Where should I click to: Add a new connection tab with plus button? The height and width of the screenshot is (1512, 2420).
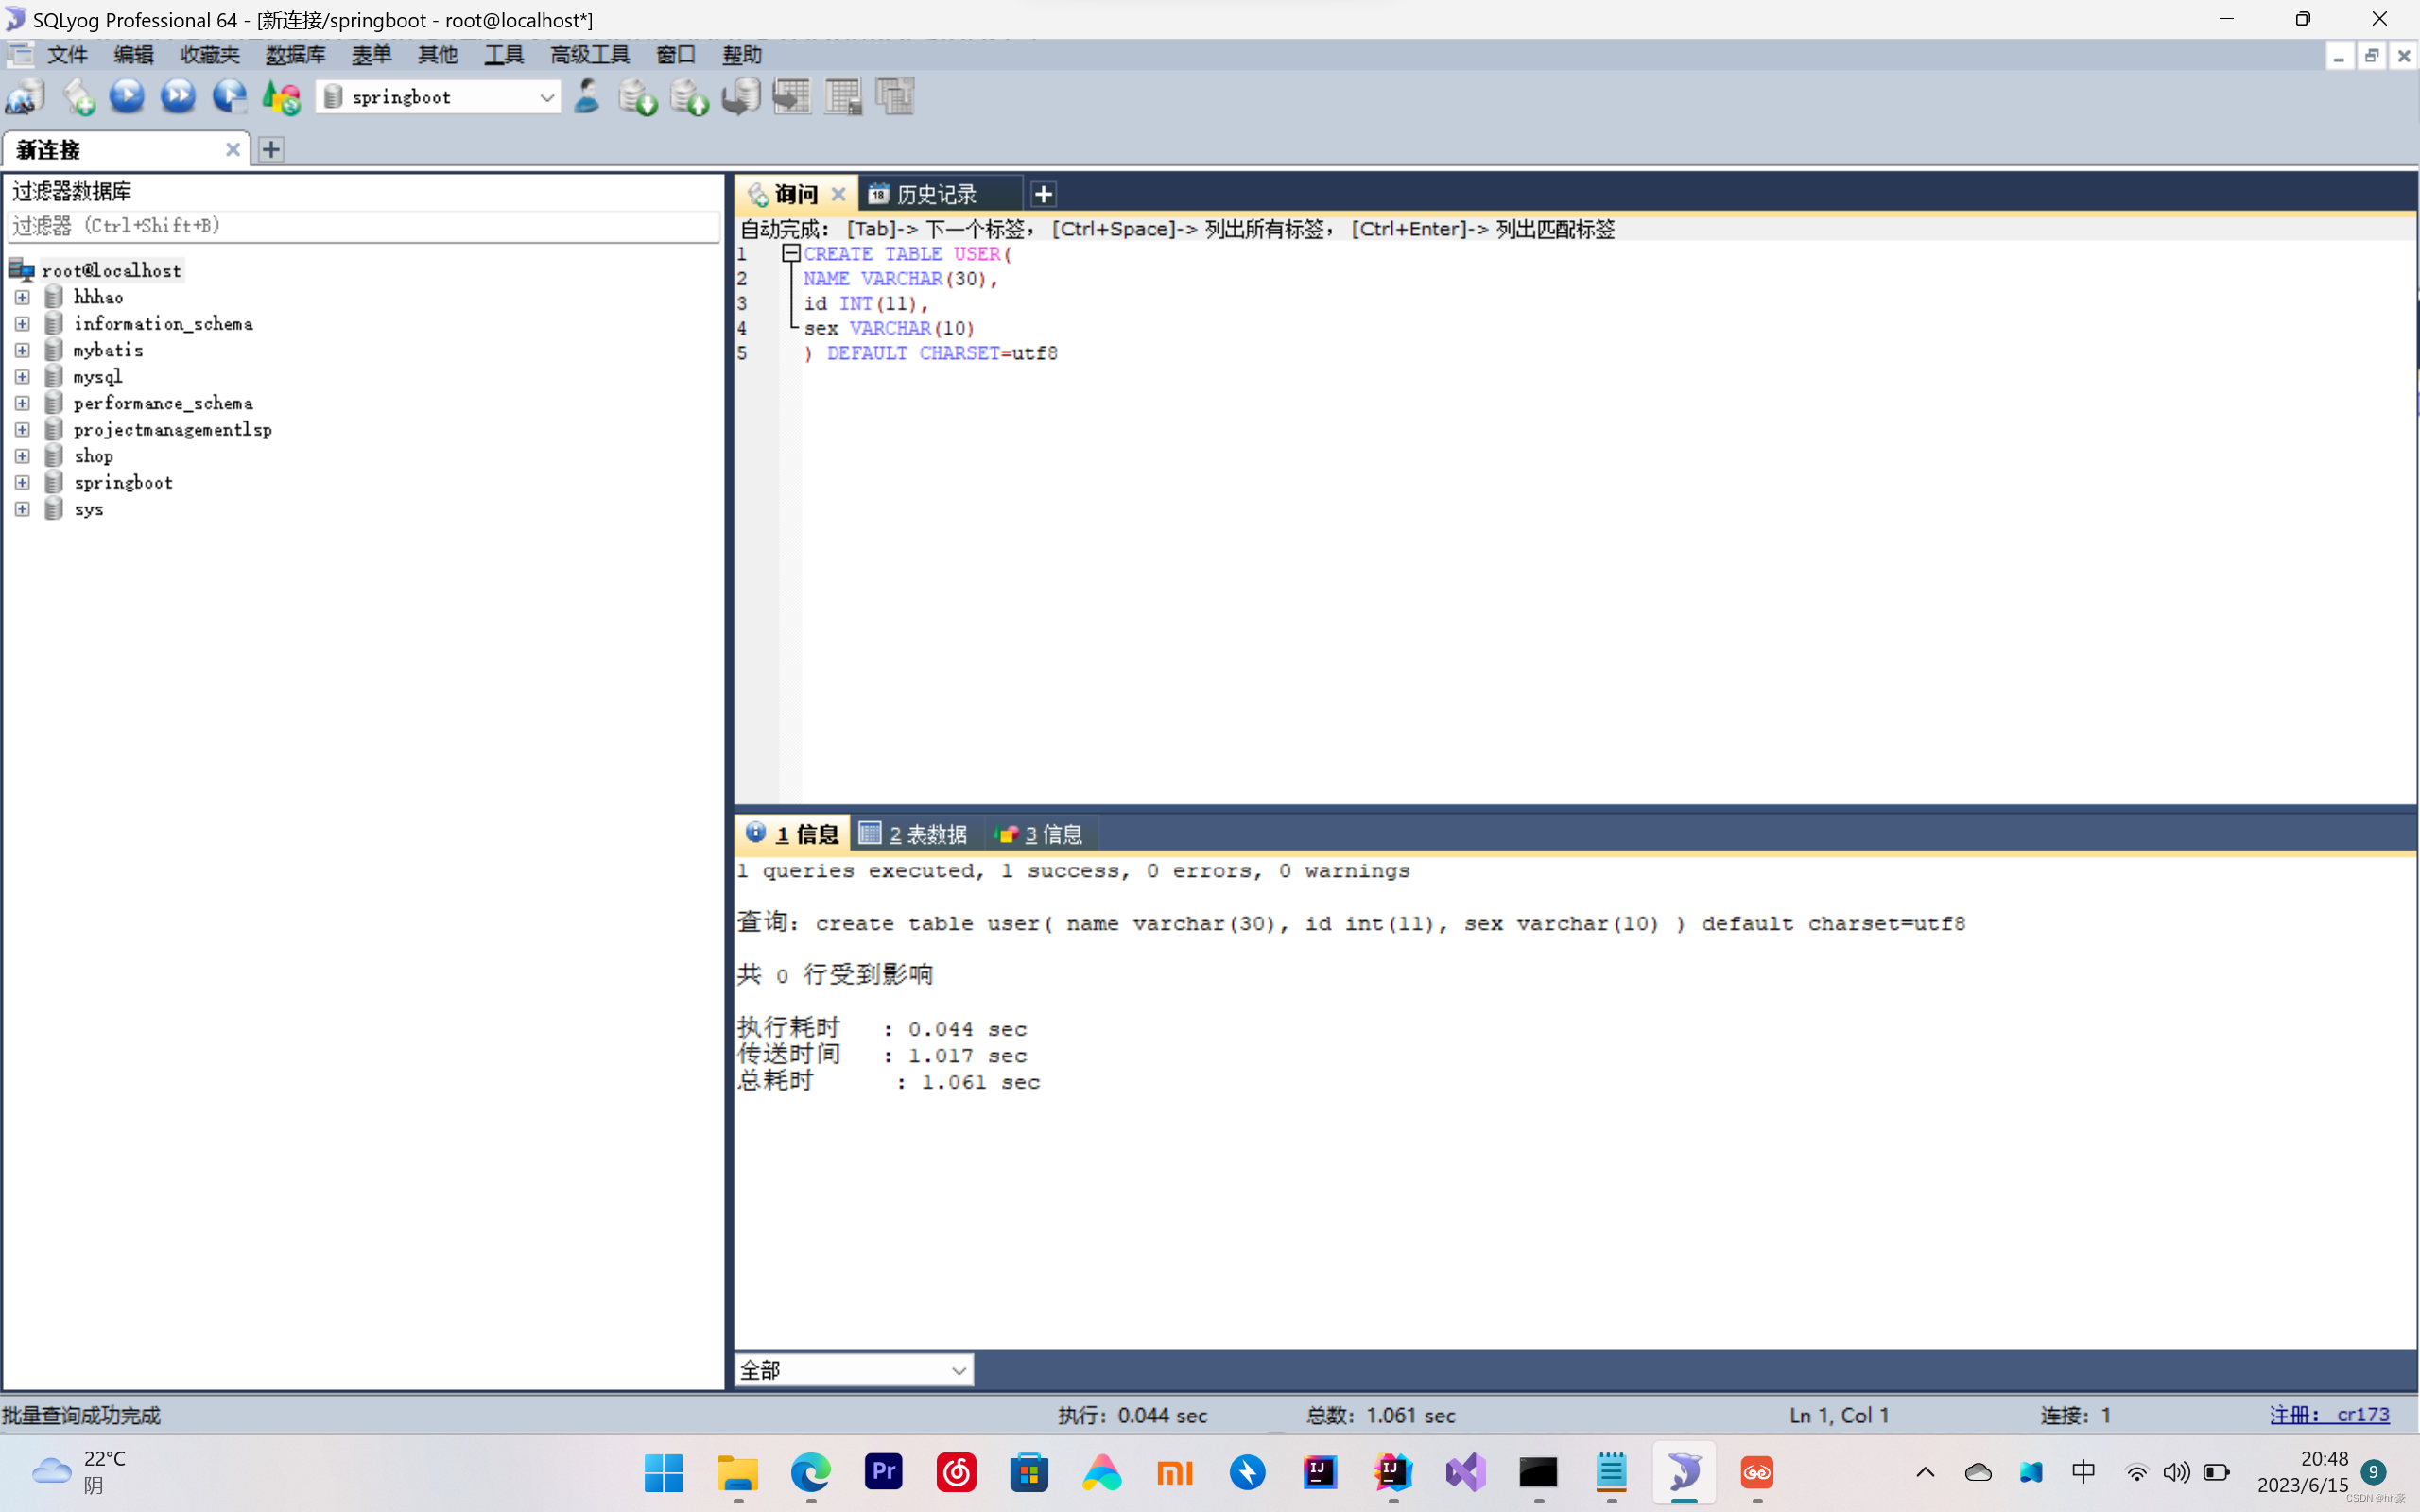point(271,150)
